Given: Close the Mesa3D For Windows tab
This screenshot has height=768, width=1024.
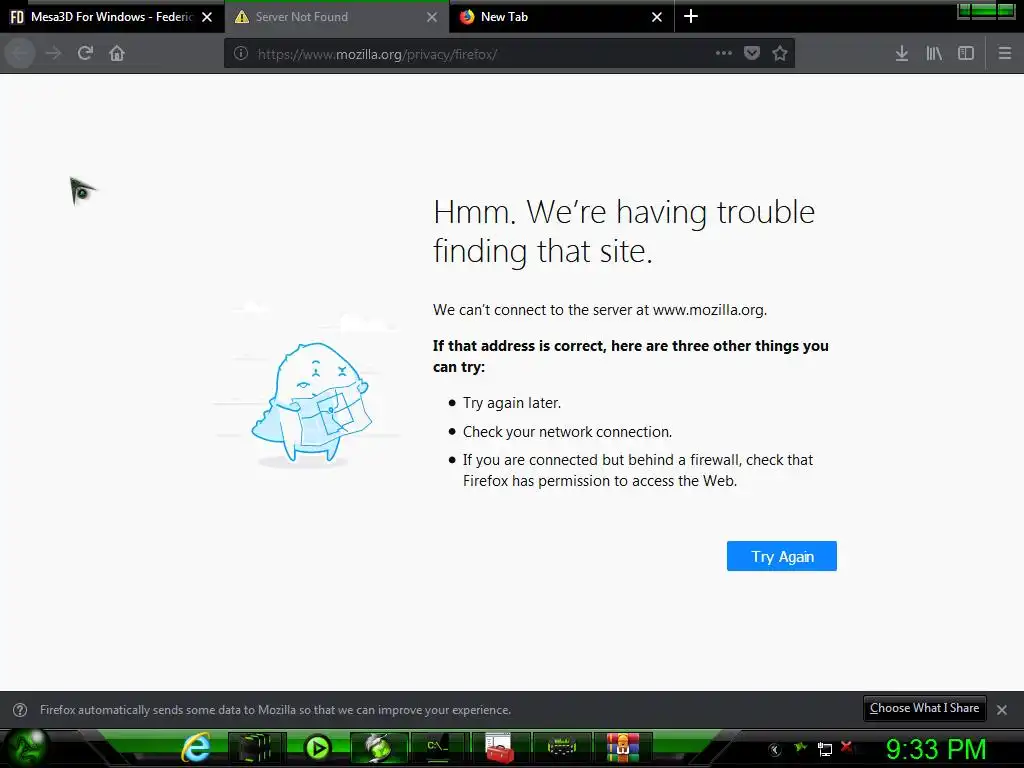Looking at the screenshot, I should (x=207, y=17).
